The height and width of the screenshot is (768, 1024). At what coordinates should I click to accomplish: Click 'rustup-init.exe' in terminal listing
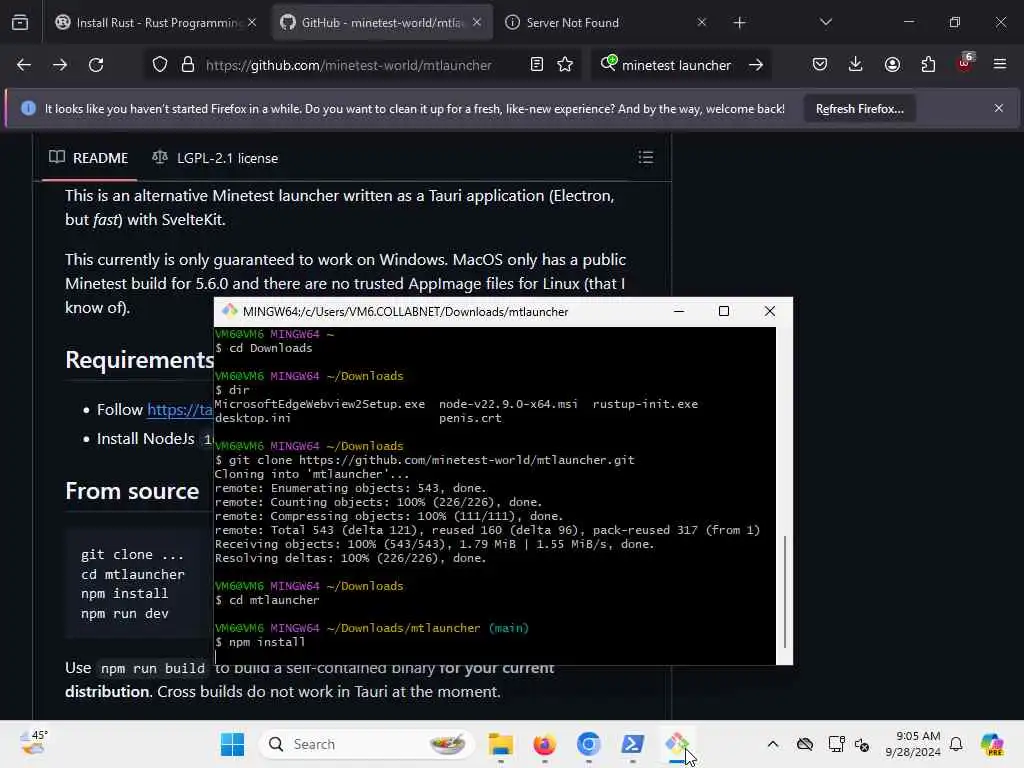[645, 404]
